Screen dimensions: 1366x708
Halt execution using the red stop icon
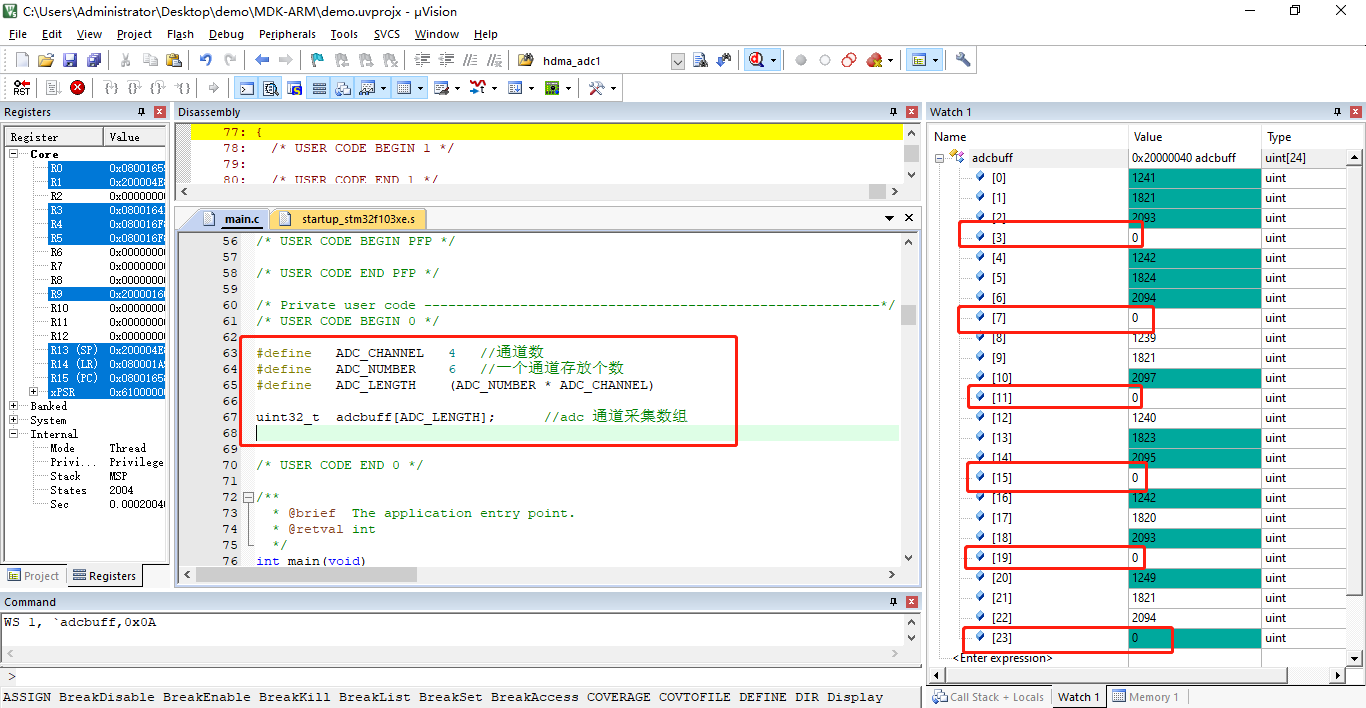(77, 87)
